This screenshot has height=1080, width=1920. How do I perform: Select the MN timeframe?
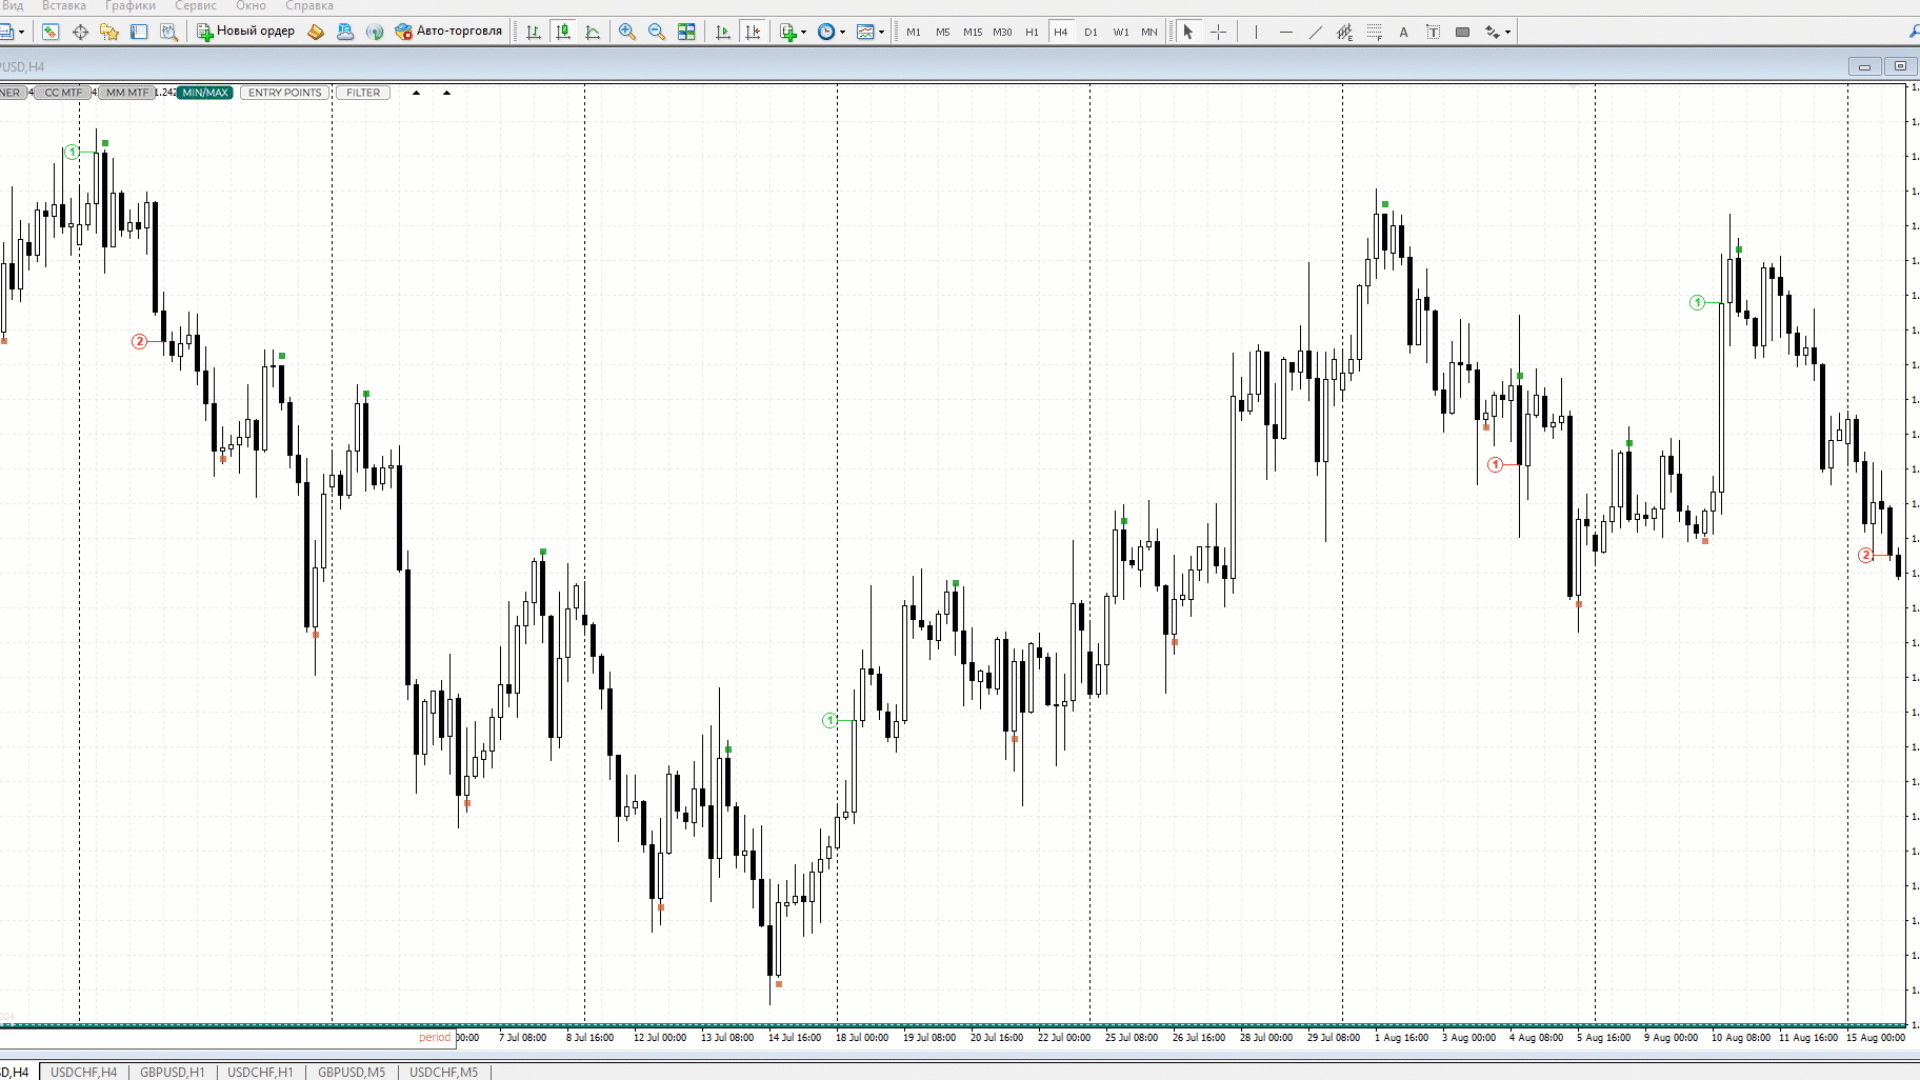(1149, 32)
